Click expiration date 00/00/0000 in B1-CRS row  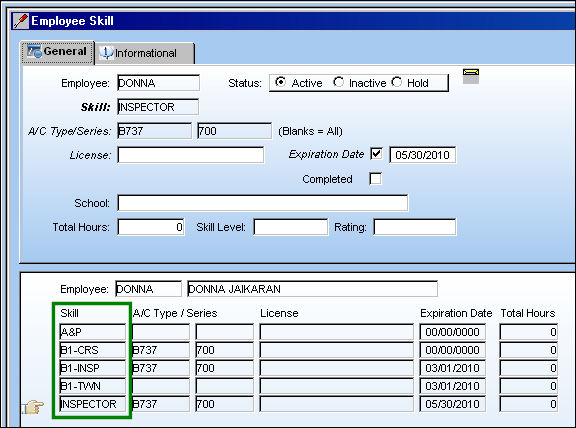pos(453,350)
